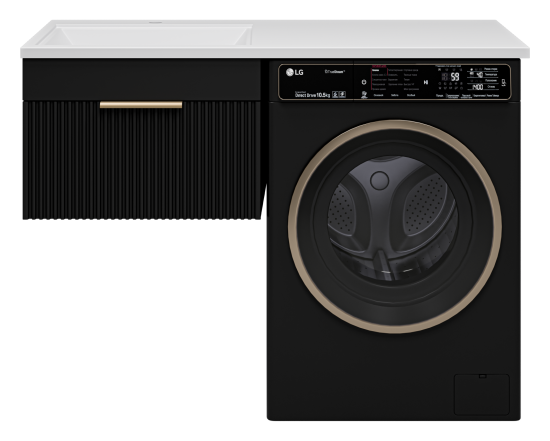This screenshot has height=441, width=550.
Task: Click the first badge icon beside 10.5kg
Action: 335,94
